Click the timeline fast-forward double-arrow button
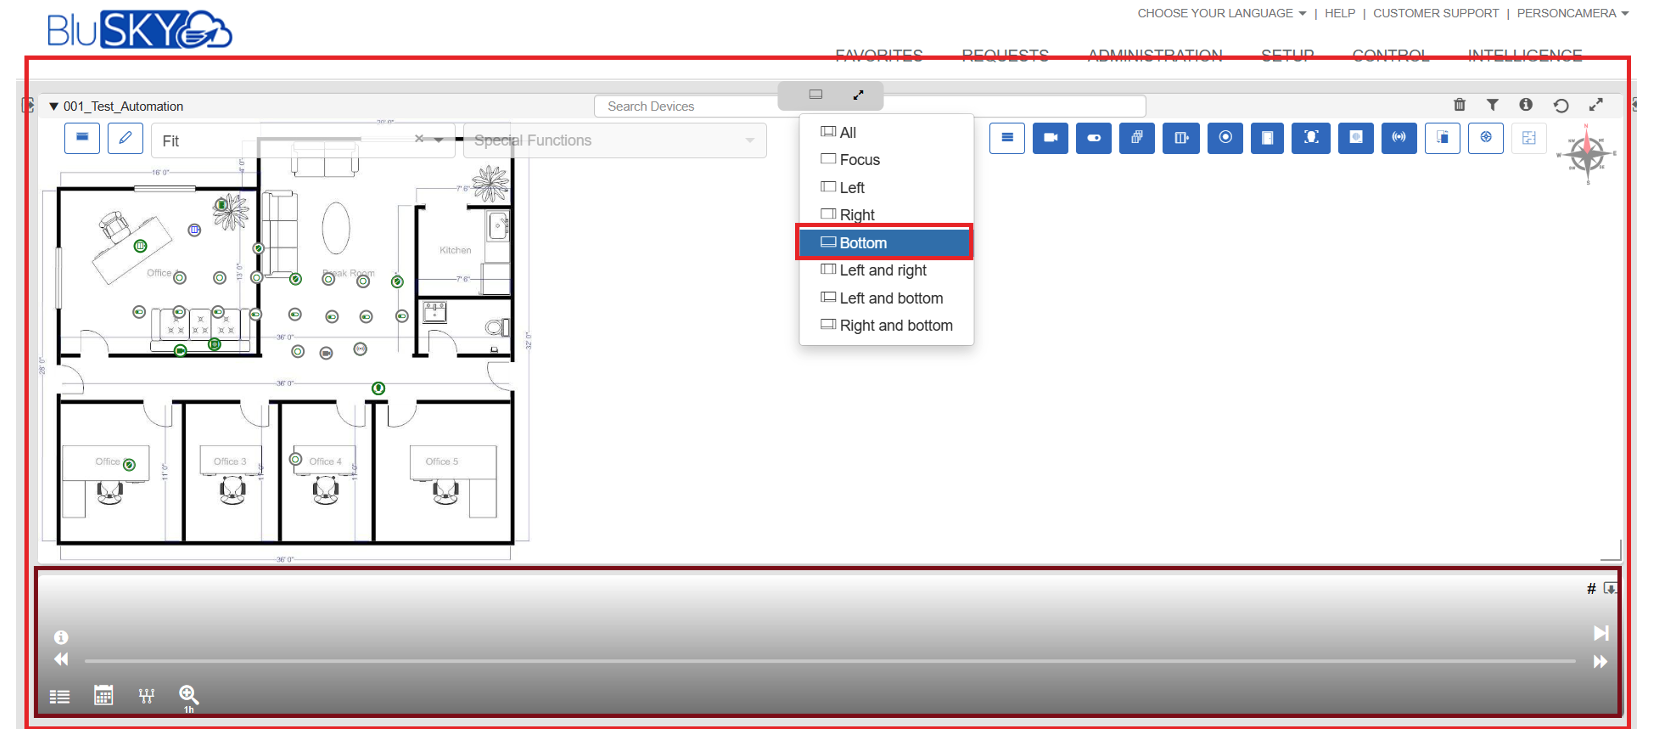1658x752 pixels. coord(1600,662)
